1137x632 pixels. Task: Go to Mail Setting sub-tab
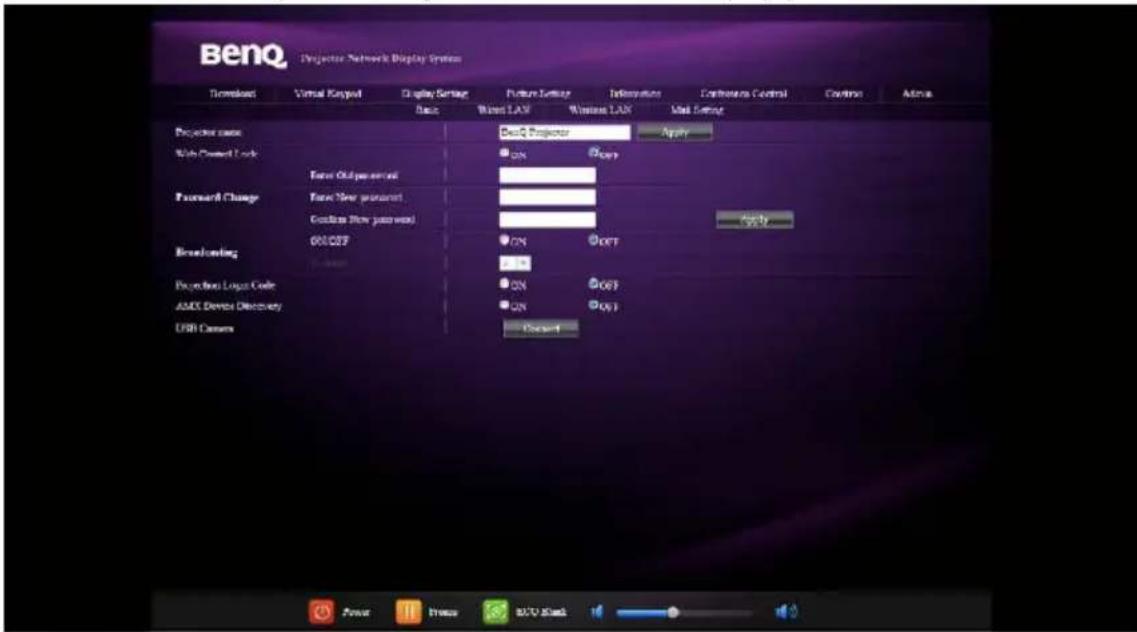[697, 110]
